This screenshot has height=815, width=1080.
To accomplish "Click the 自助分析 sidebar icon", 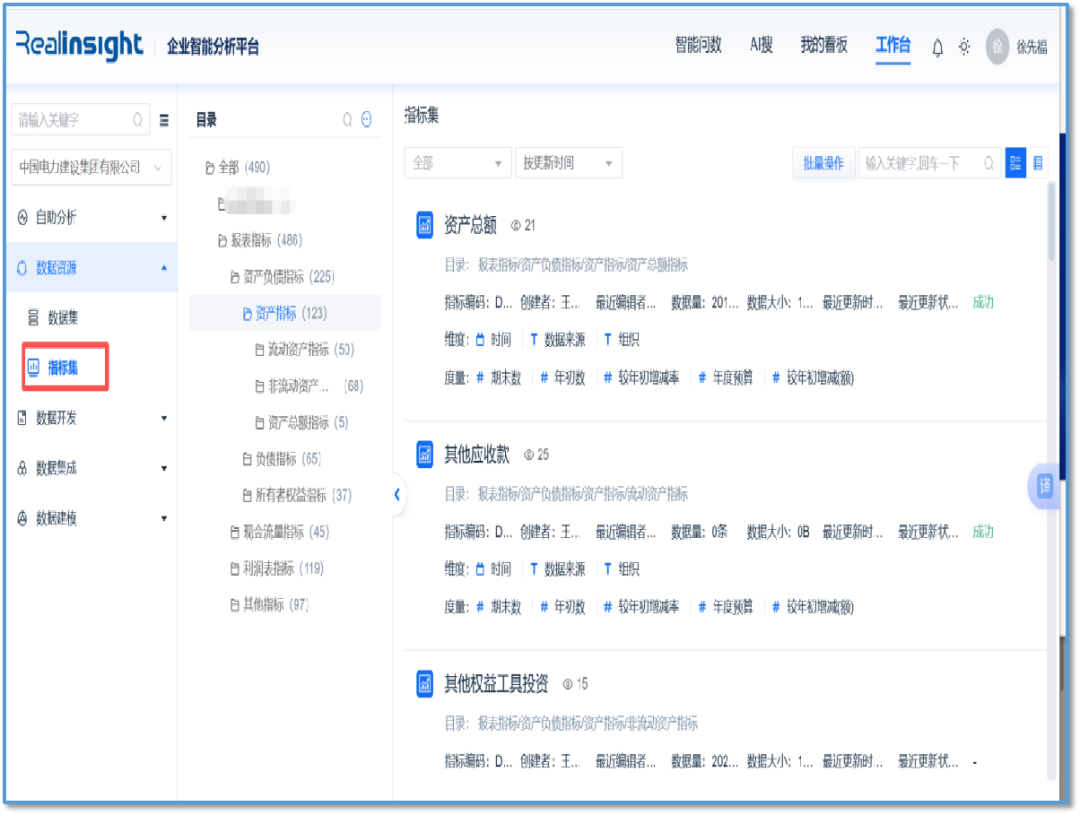I will click(x=22, y=218).
